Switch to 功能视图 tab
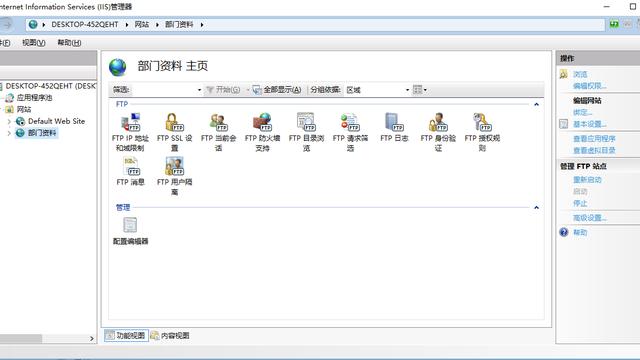Screen dimensions: 640x360 [x=126, y=336]
